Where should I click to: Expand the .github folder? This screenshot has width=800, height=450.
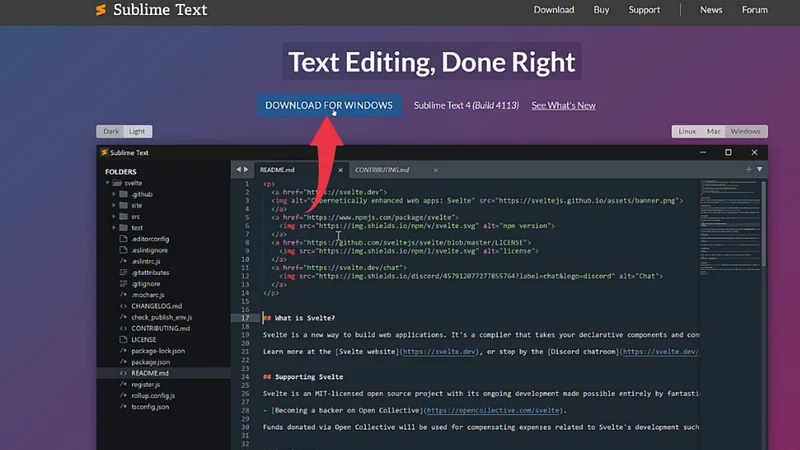(115, 194)
